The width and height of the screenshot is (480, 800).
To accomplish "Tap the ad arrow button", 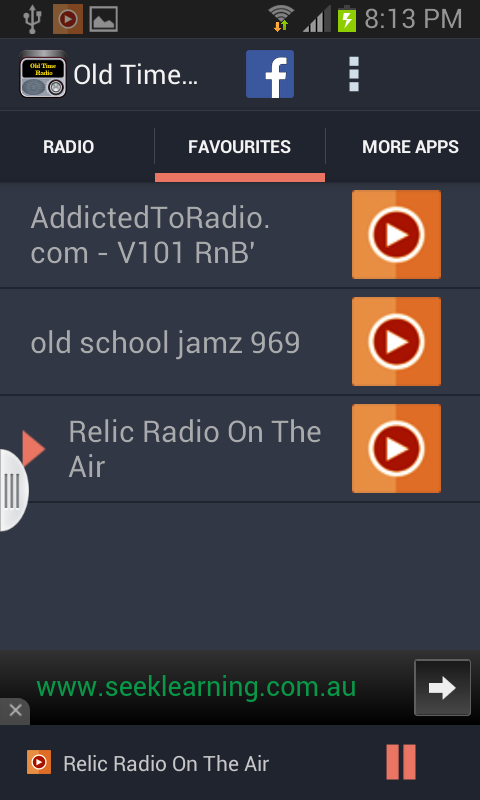I will click(442, 688).
